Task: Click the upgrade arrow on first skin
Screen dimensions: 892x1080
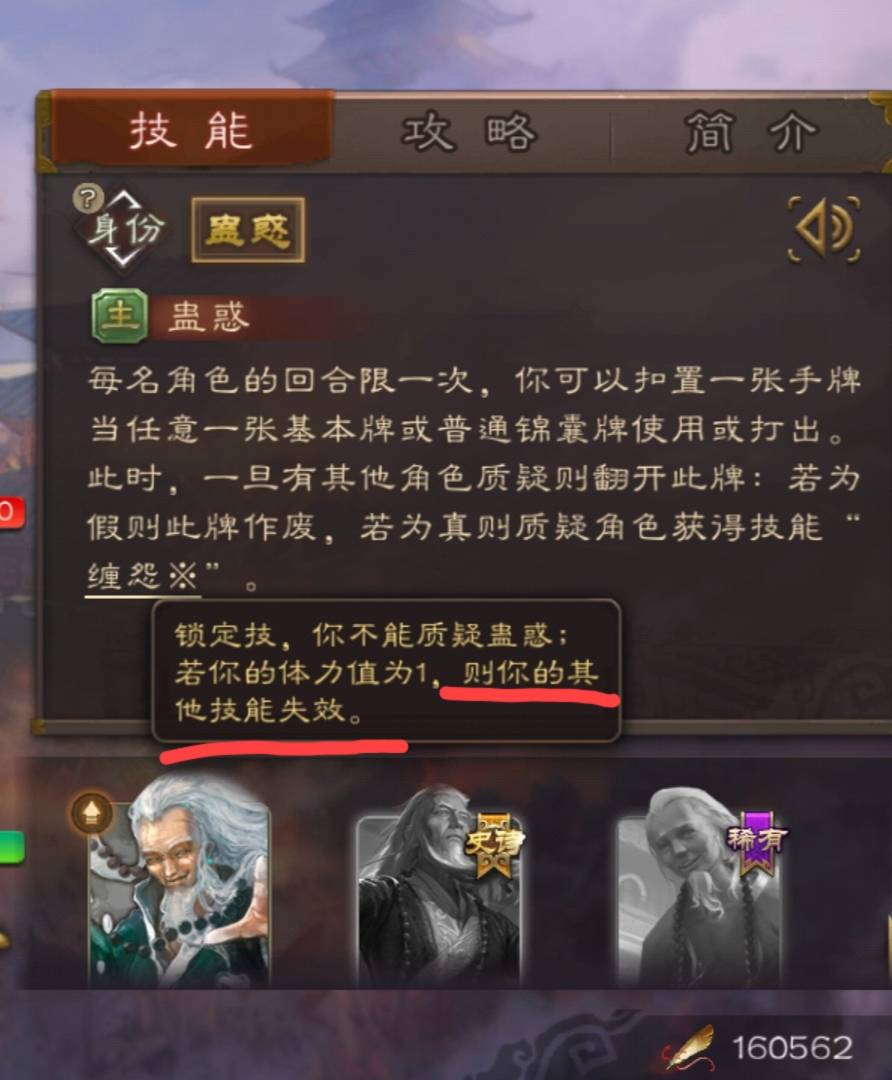Action: click(91, 813)
